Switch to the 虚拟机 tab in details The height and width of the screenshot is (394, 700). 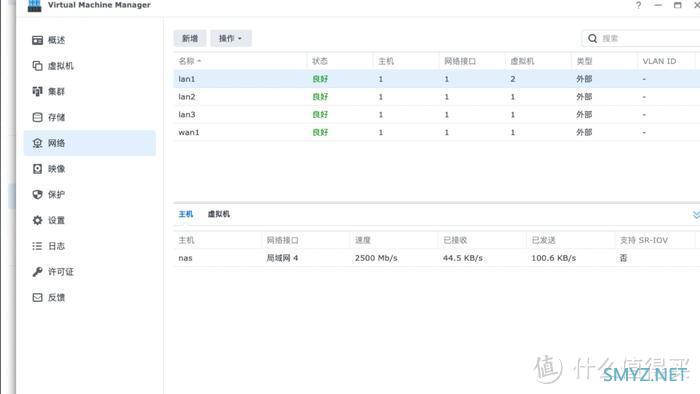[x=219, y=214]
